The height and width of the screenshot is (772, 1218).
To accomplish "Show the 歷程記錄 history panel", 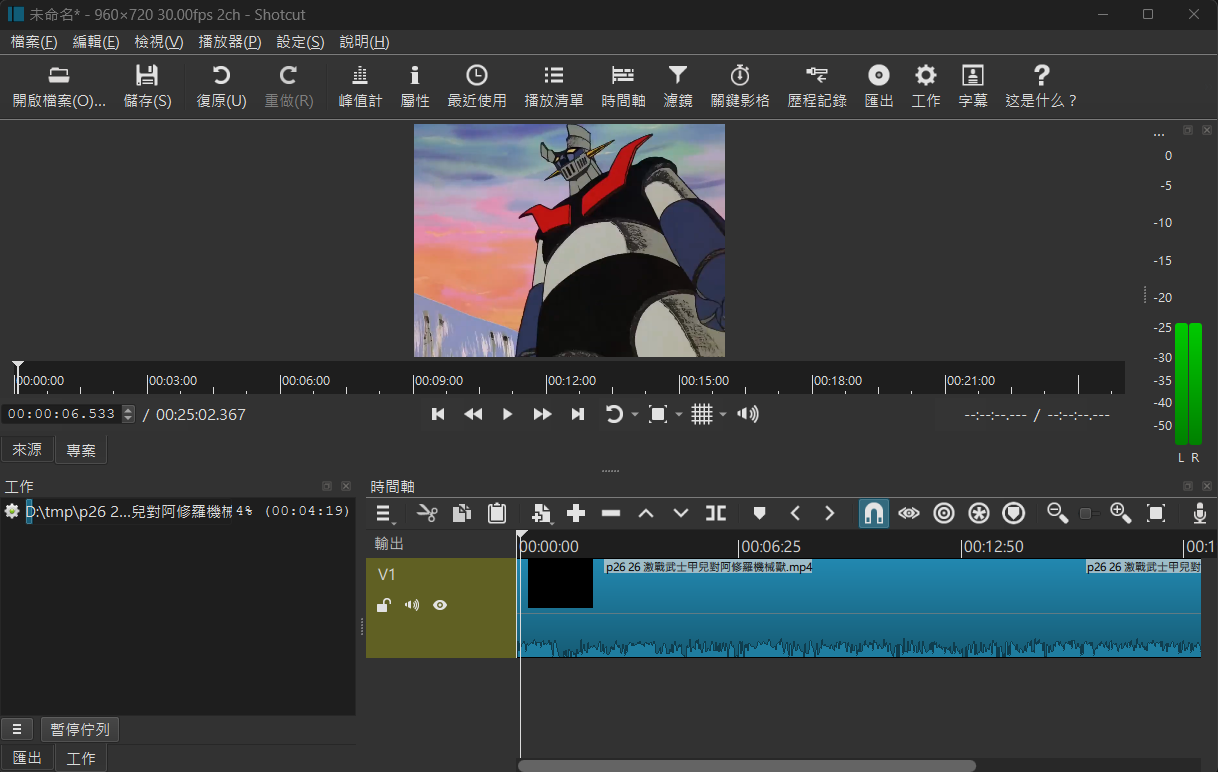I will (817, 87).
